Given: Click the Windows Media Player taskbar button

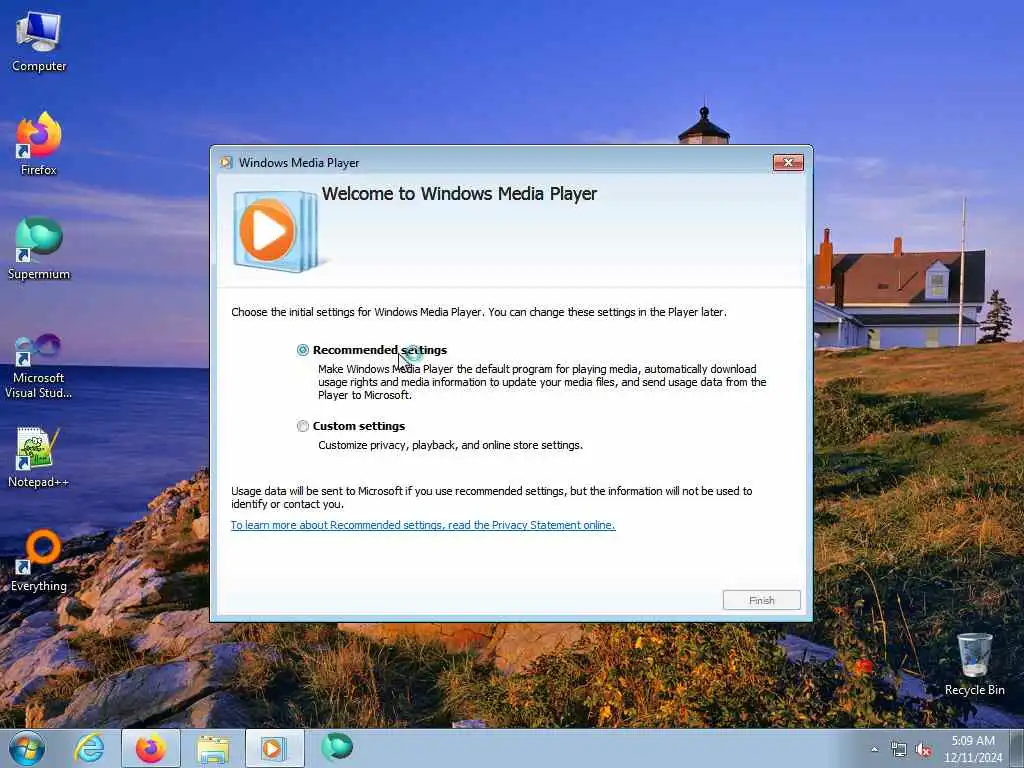Looking at the screenshot, I should click(274, 748).
